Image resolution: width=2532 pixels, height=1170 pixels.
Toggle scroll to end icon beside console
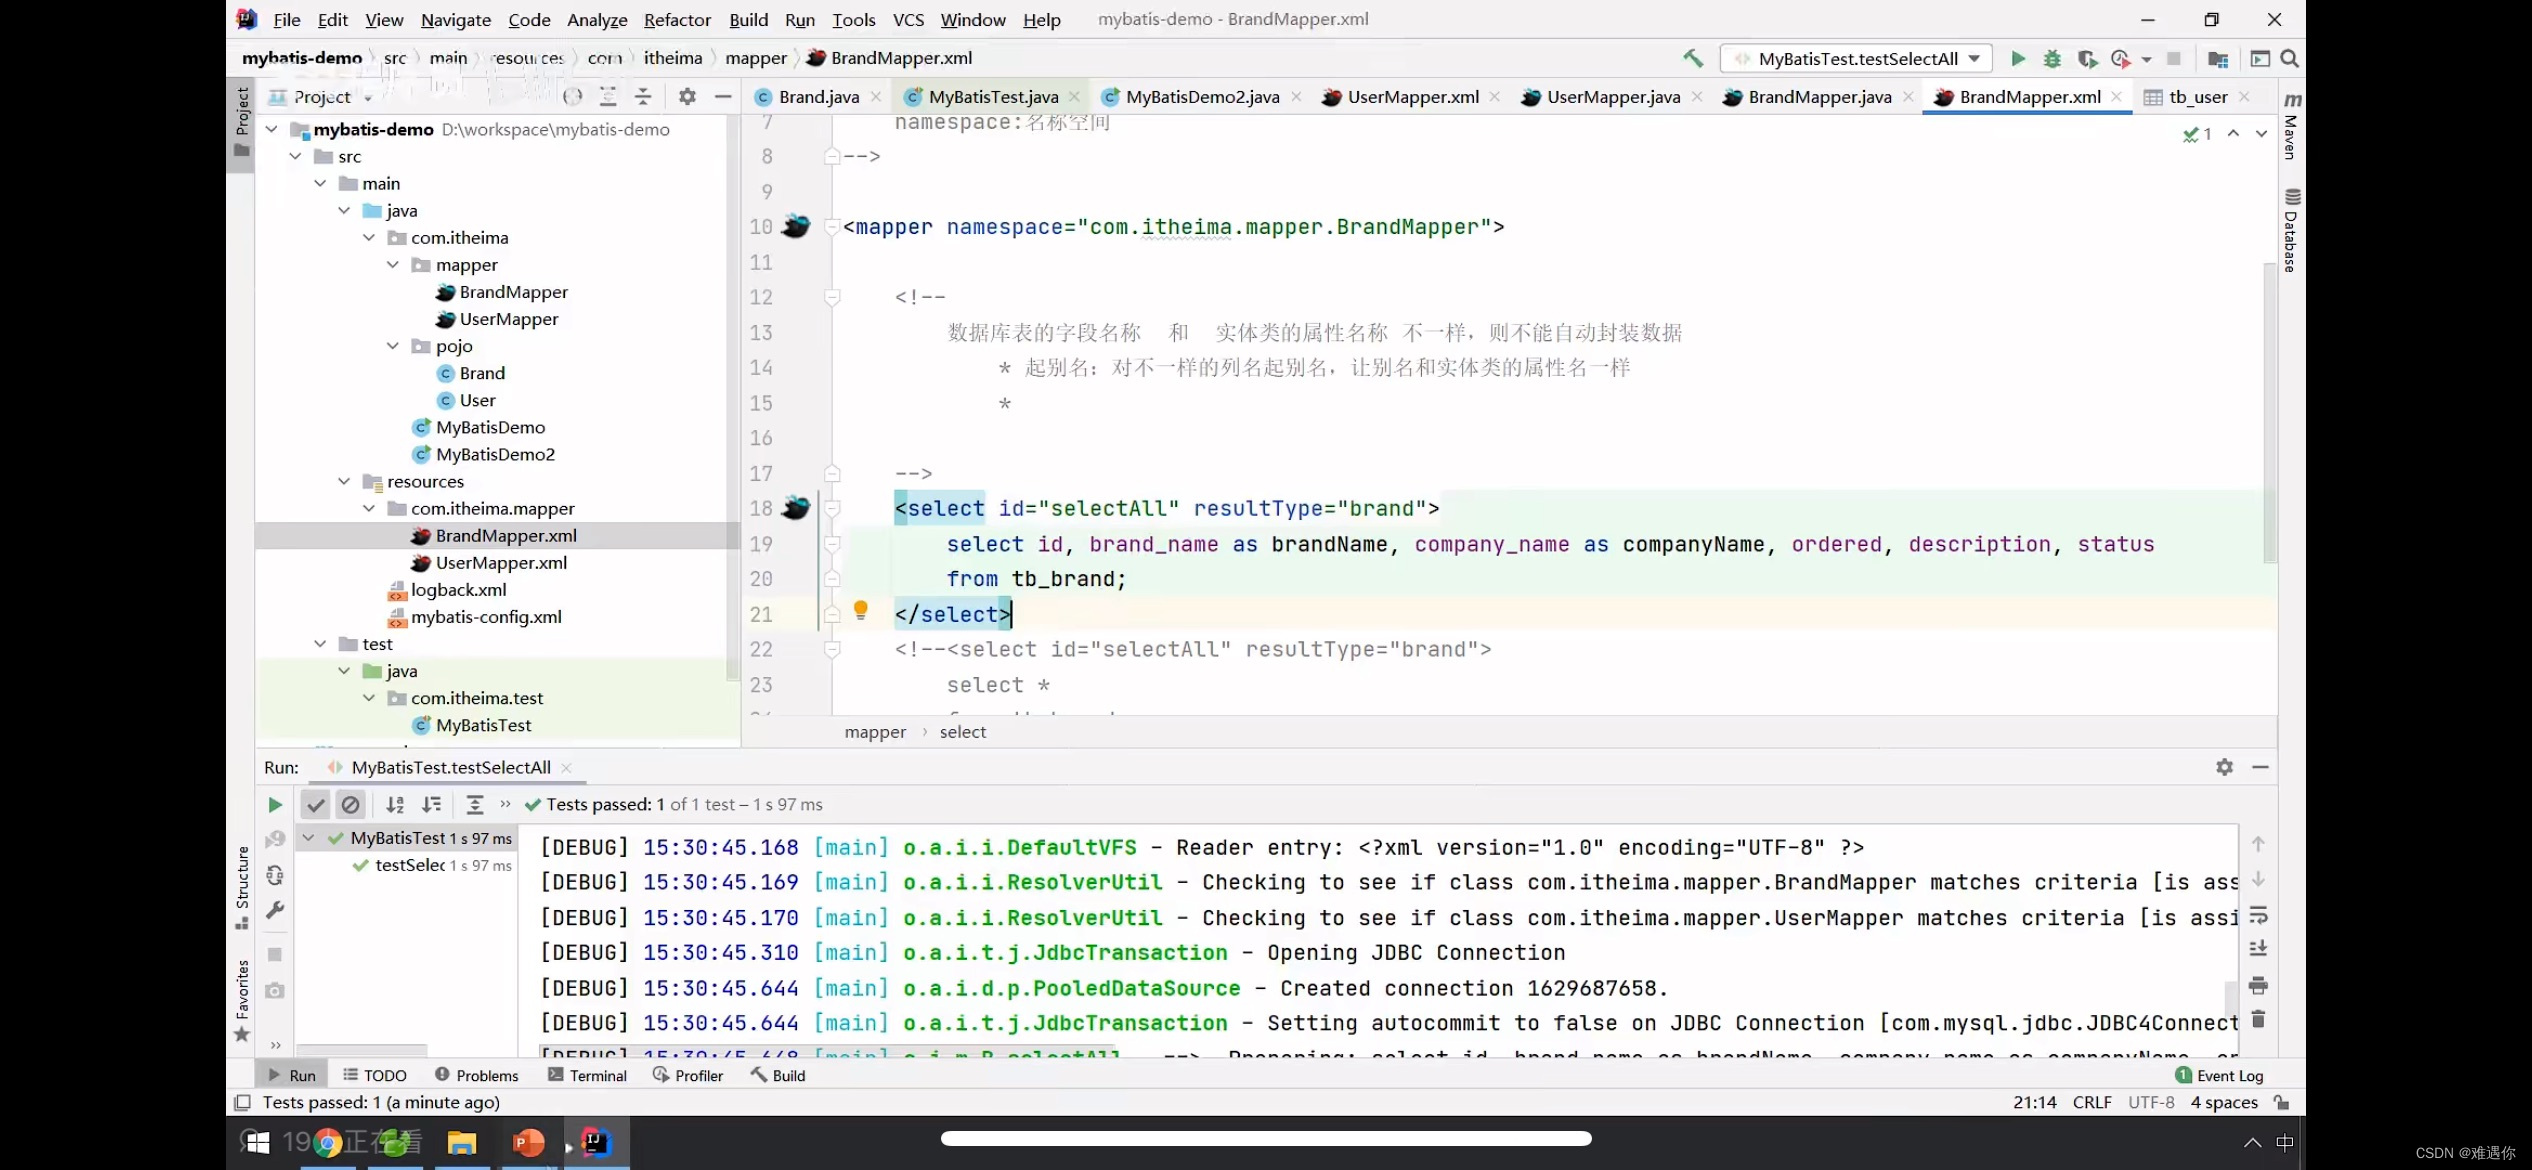coord(2258,949)
